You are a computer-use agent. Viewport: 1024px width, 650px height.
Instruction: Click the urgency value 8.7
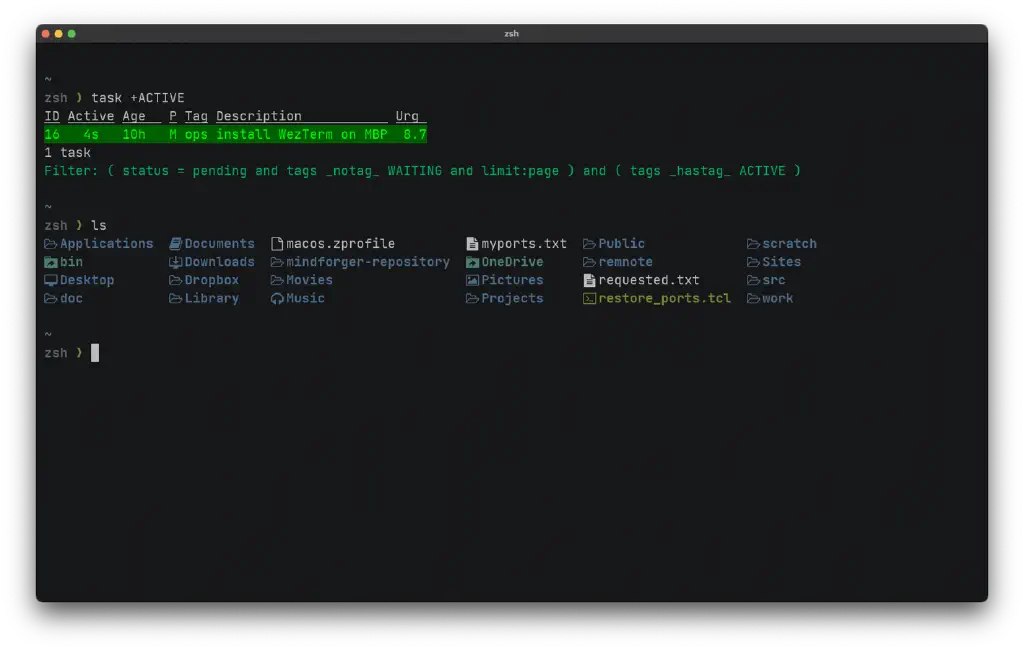pyautogui.click(x=415, y=135)
